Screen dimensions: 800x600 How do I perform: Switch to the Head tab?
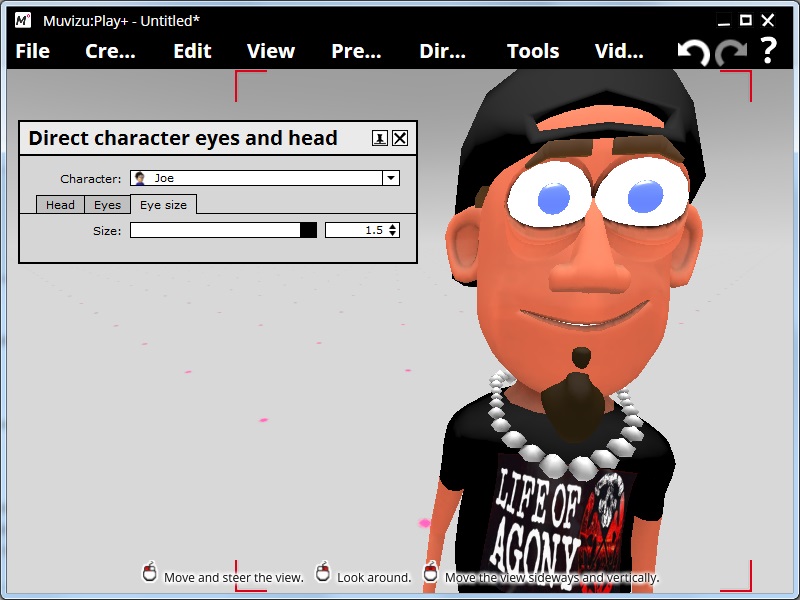point(60,205)
